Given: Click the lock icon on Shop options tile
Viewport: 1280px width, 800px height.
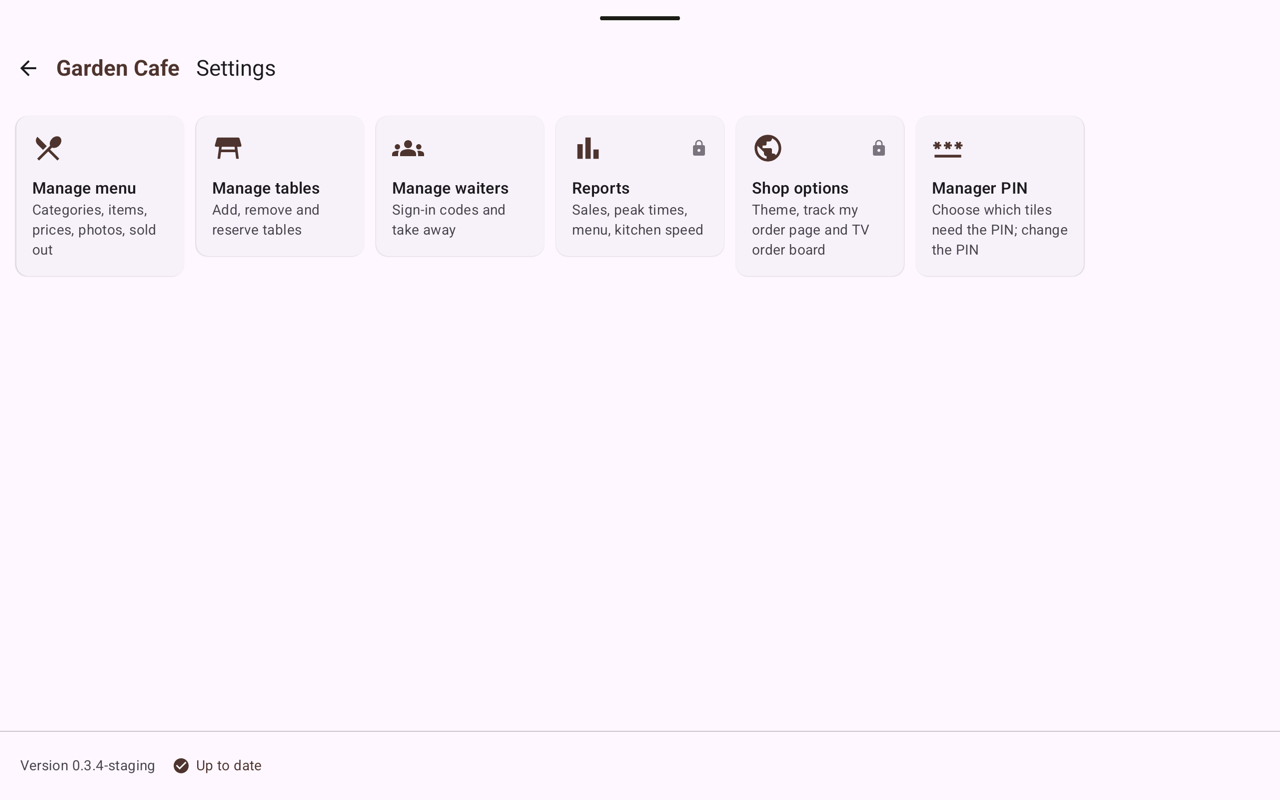Looking at the screenshot, I should pos(879,148).
